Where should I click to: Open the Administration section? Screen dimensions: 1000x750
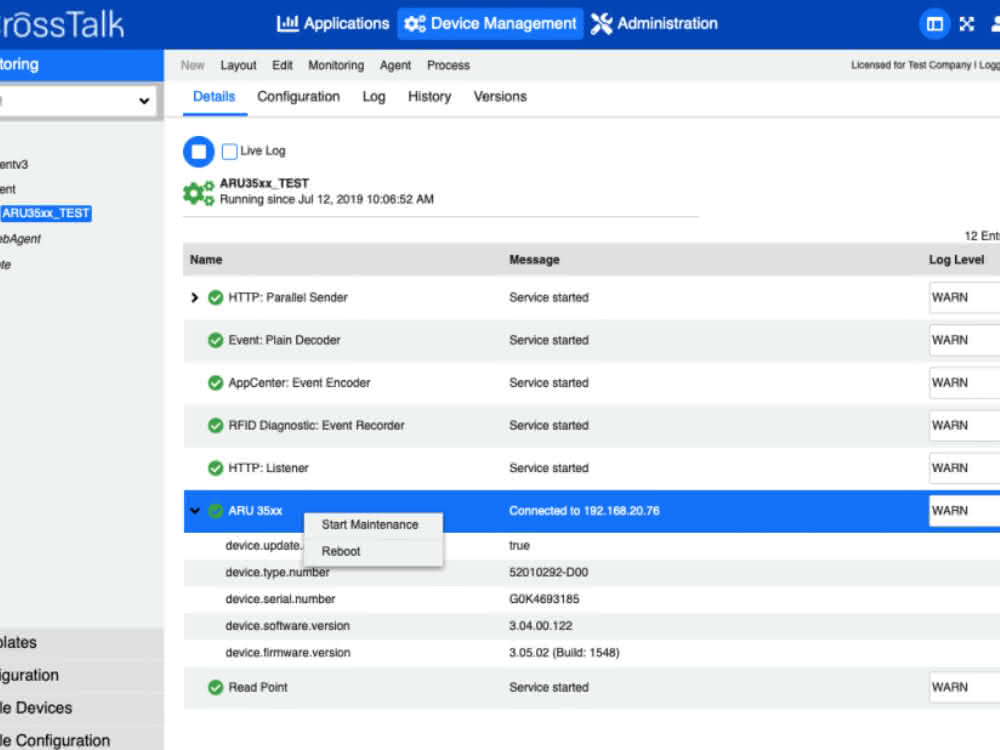654,24
